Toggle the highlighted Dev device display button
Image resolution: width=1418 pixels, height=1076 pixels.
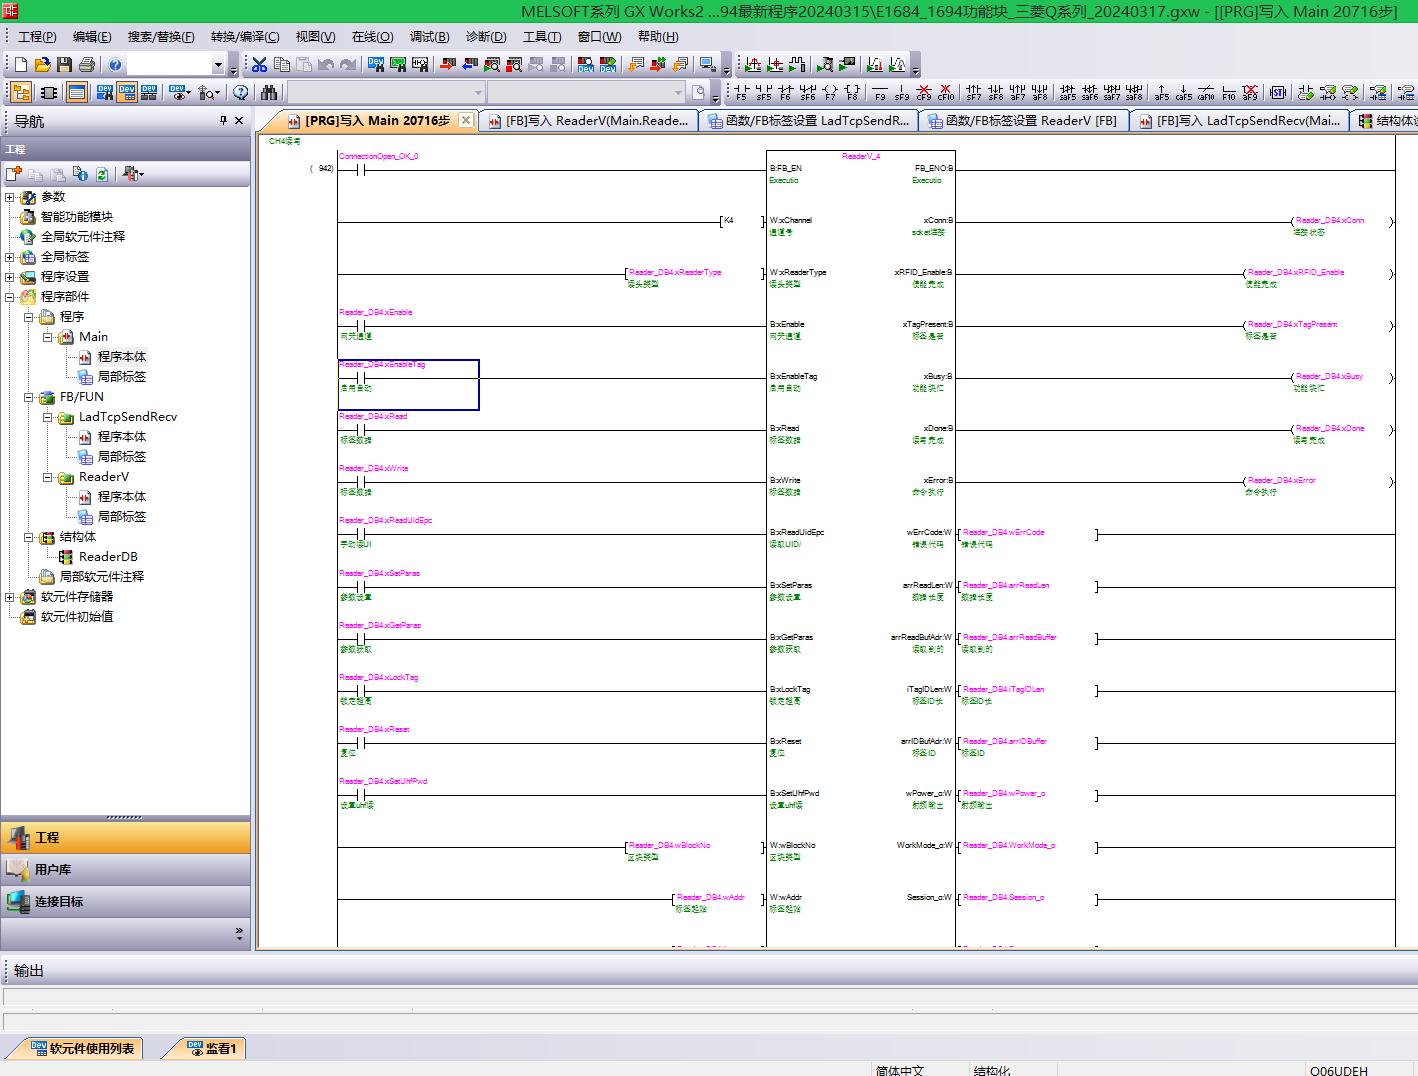tap(127, 93)
